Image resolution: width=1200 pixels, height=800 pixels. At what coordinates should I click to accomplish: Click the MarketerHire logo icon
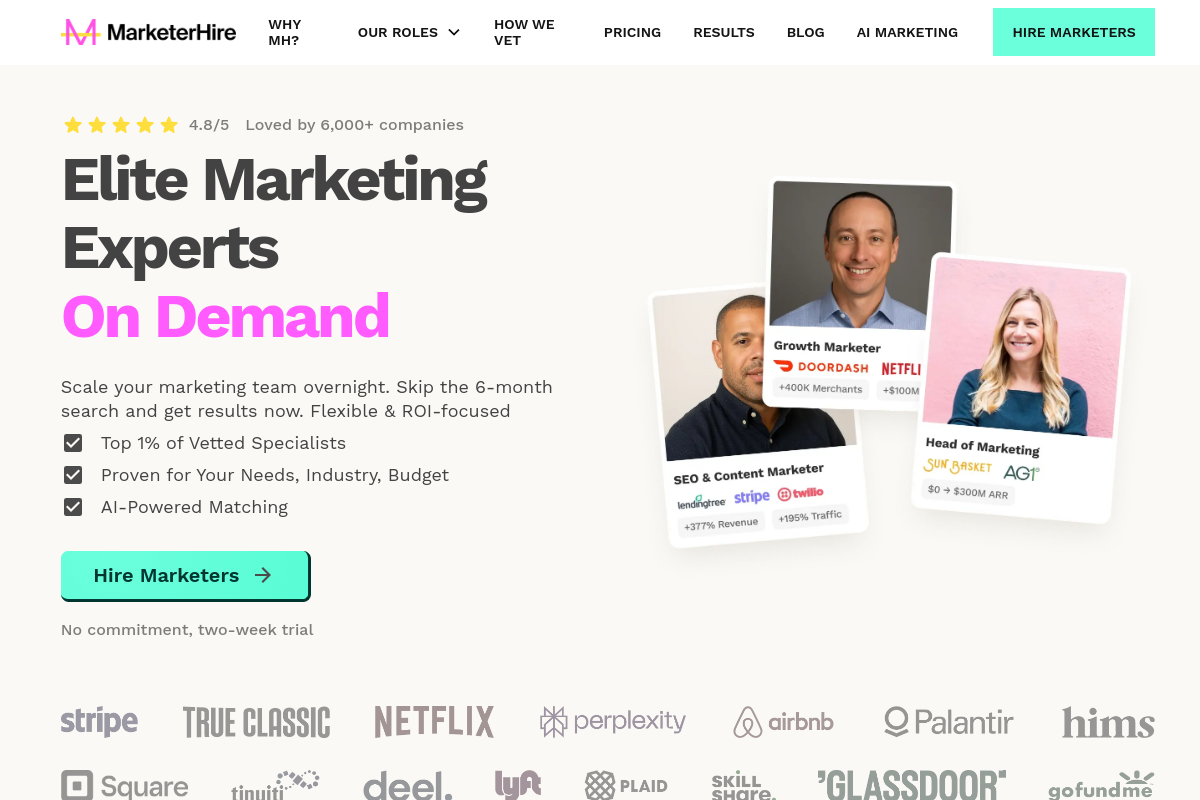click(79, 32)
